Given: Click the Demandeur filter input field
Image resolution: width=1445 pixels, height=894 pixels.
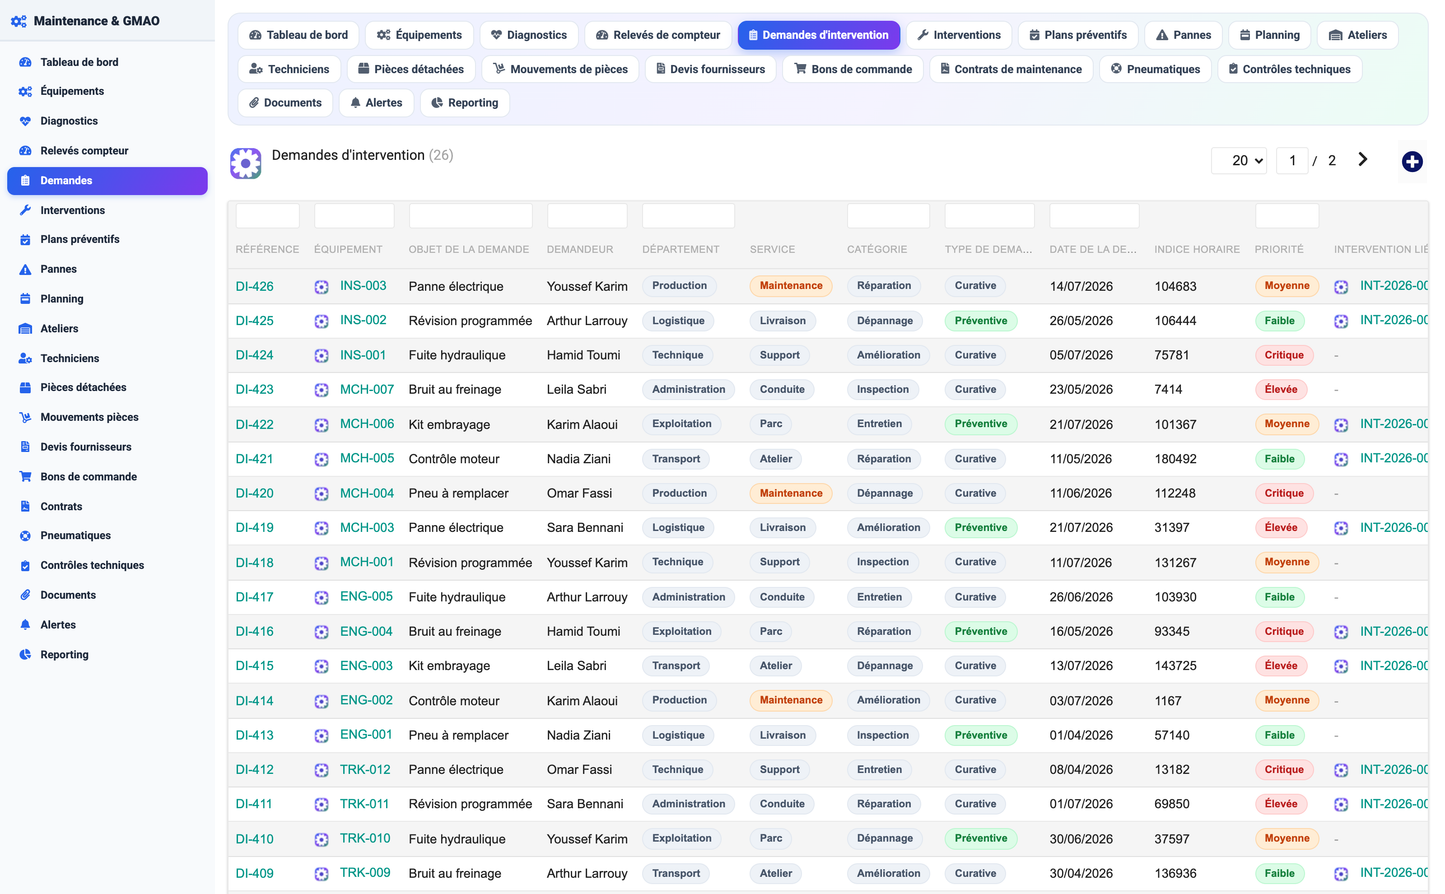Looking at the screenshot, I should [x=587, y=216].
